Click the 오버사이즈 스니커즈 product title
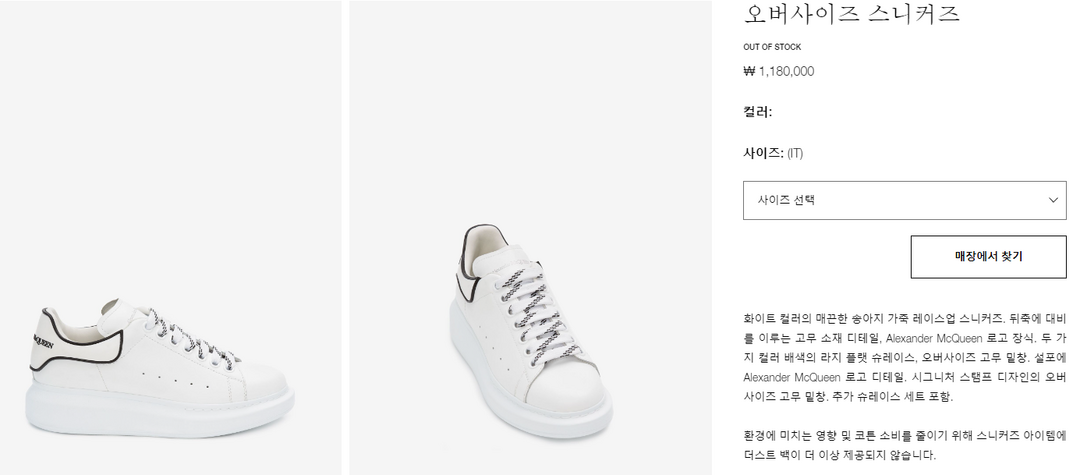 coord(851,13)
